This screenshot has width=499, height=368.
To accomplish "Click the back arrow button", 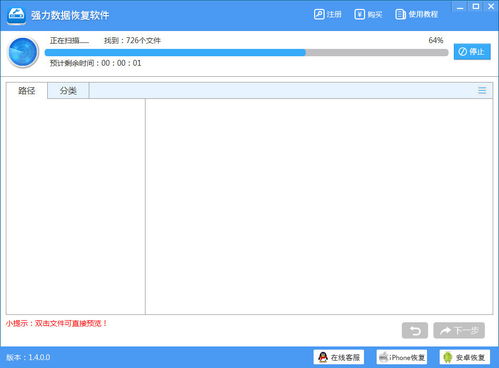I will (415, 331).
